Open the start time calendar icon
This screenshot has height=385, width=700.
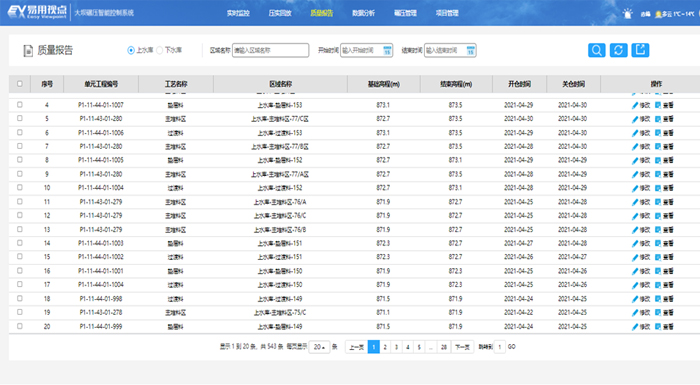(x=387, y=50)
